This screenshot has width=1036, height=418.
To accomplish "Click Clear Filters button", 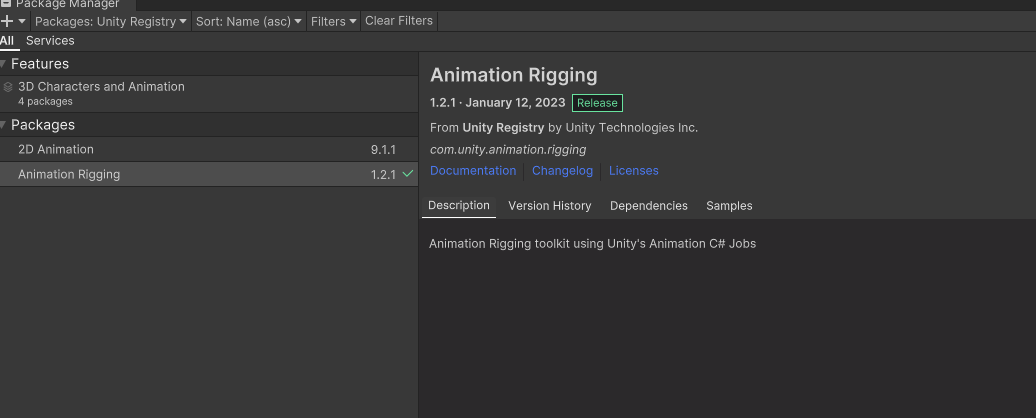I will [x=399, y=21].
